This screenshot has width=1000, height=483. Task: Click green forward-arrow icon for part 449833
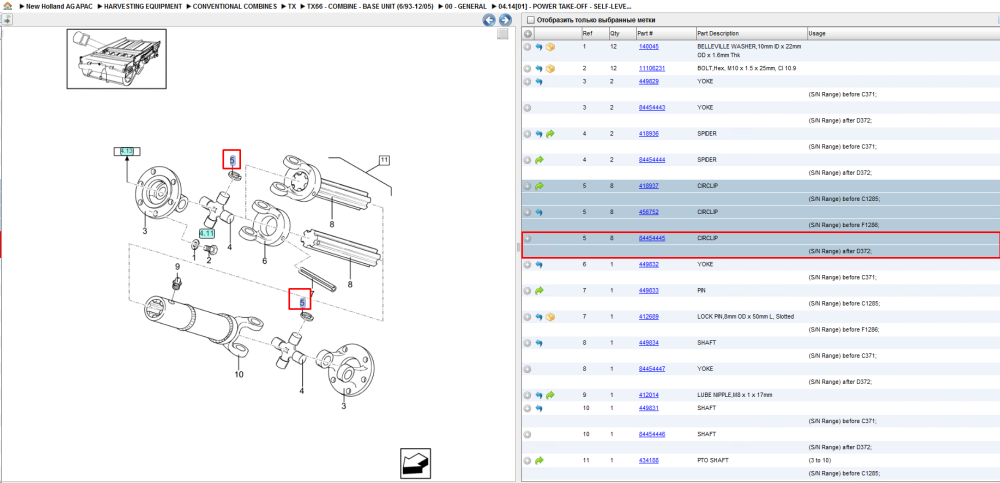(x=539, y=291)
